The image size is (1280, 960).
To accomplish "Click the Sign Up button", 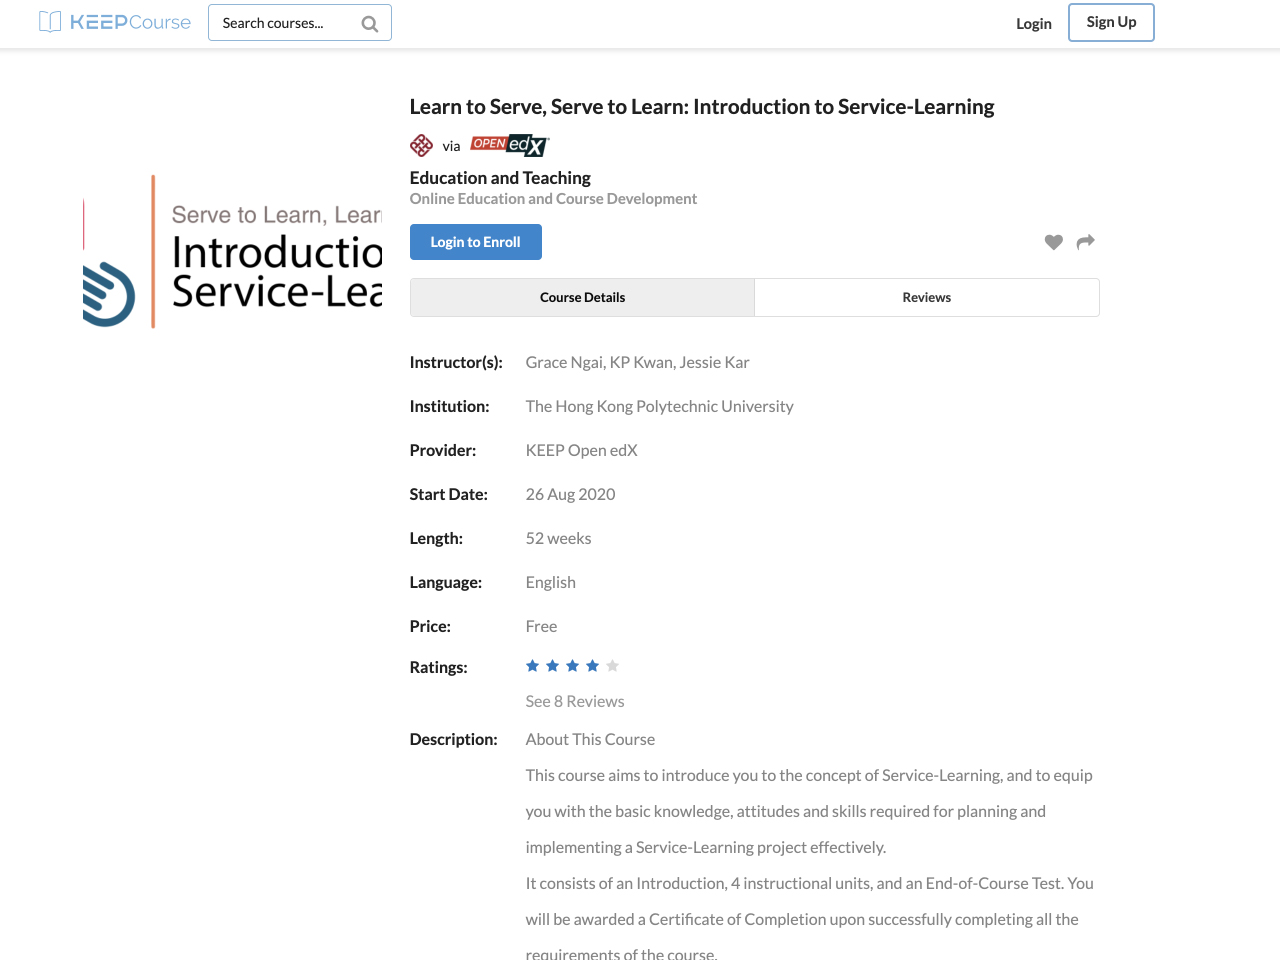I will pos(1111,22).
